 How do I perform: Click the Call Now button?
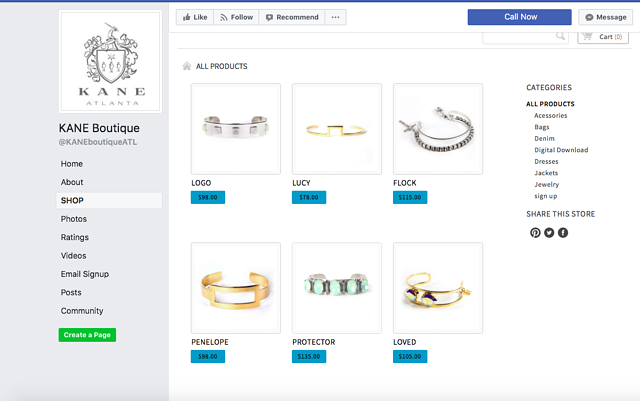pos(520,17)
